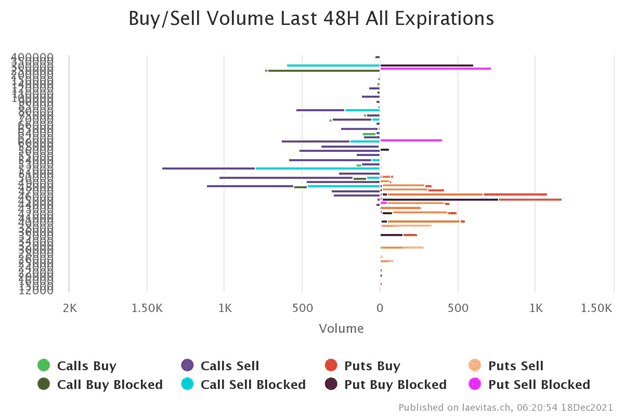Viewport: 624px width, 416px height.
Task: Click the dark green Call Buy Blocked marker
Action: click(x=43, y=384)
